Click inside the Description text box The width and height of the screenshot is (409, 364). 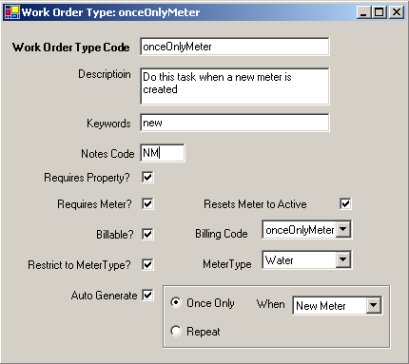pos(235,86)
